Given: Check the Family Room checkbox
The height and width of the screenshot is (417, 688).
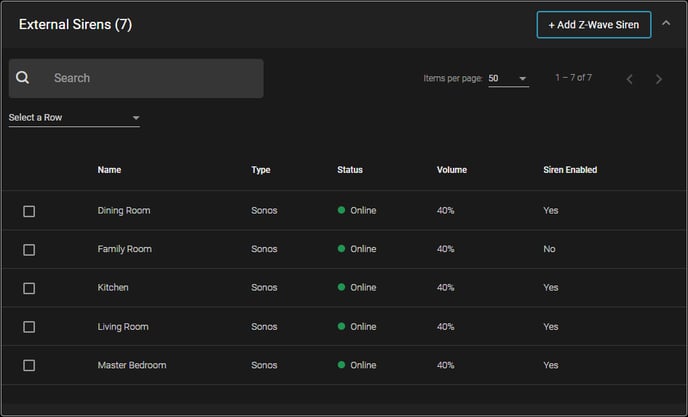Looking at the screenshot, I should (29, 250).
